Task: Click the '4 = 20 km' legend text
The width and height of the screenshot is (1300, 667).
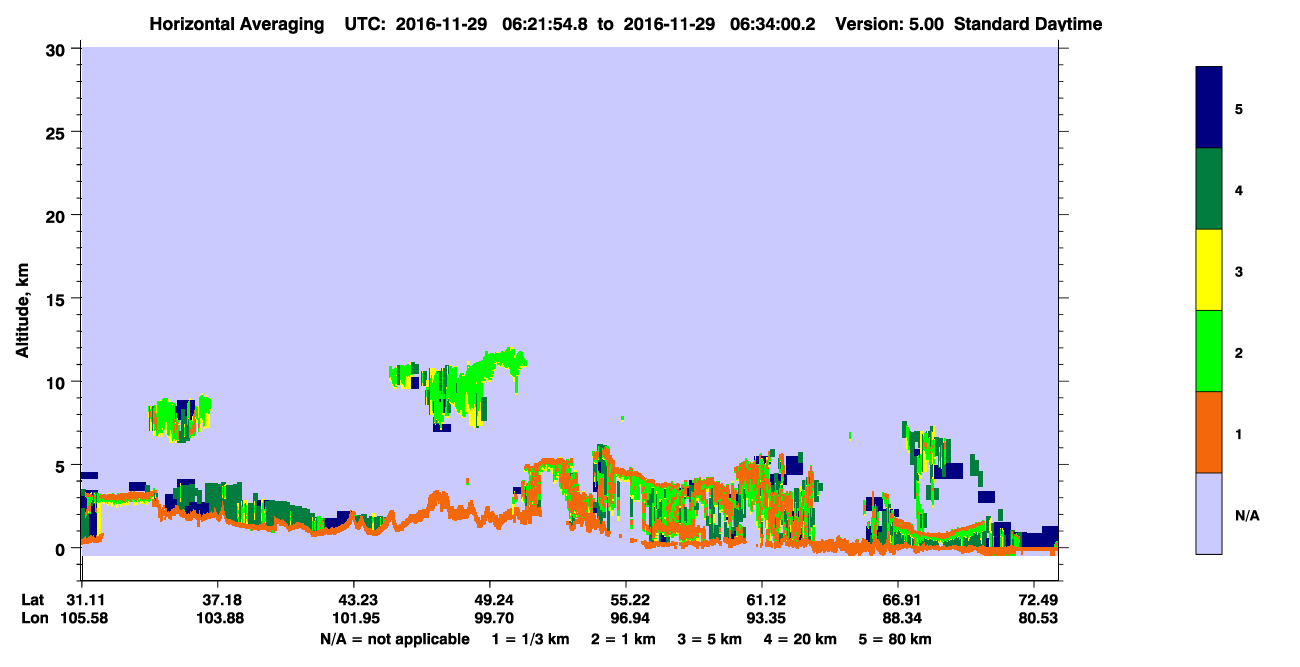Action: tap(799, 639)
